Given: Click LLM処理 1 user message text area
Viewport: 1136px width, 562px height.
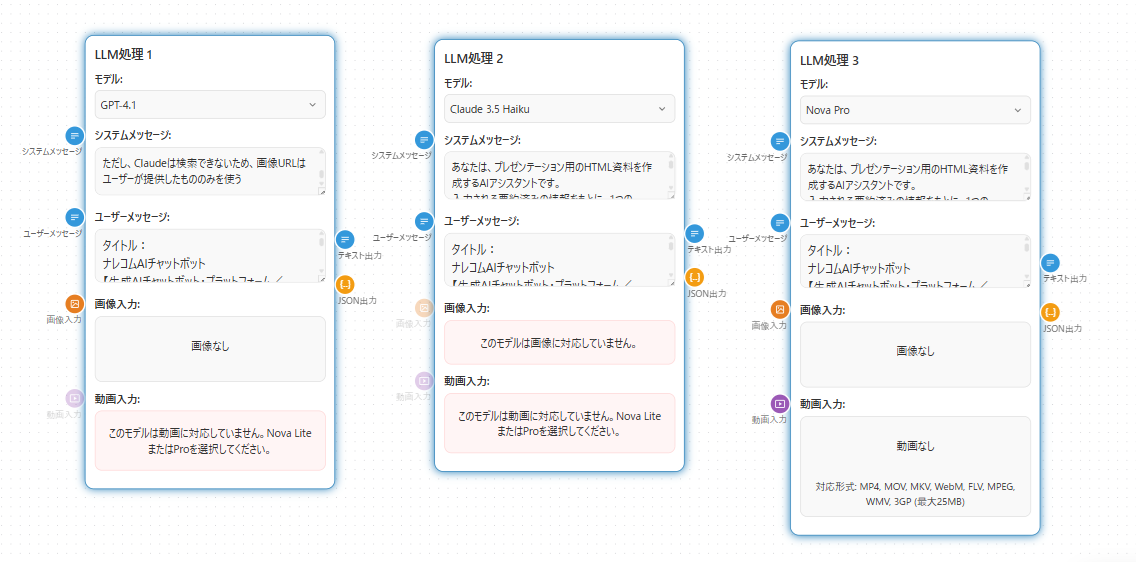Looking at the screenshot, I should pos(210,256).
